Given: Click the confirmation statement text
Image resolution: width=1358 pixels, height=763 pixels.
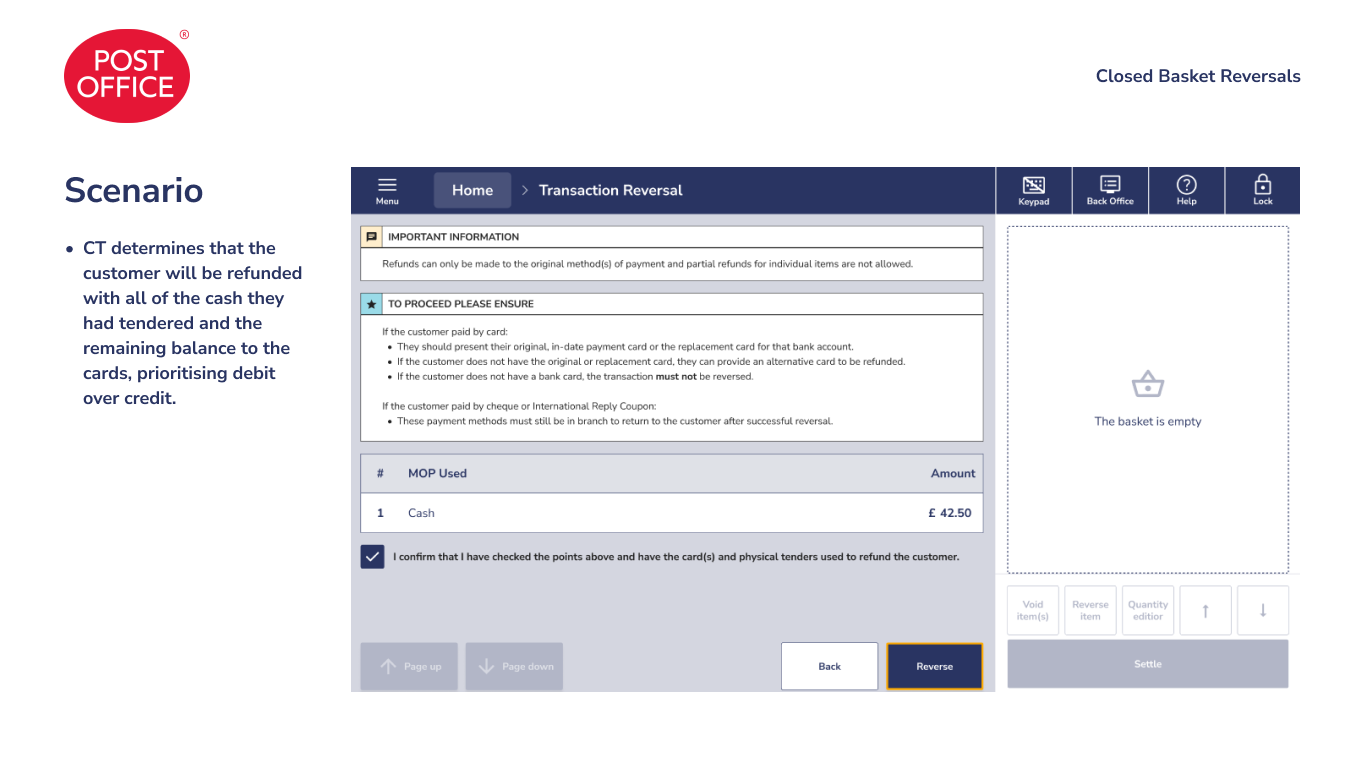Looking at the screenshot, I should point(676,557).
